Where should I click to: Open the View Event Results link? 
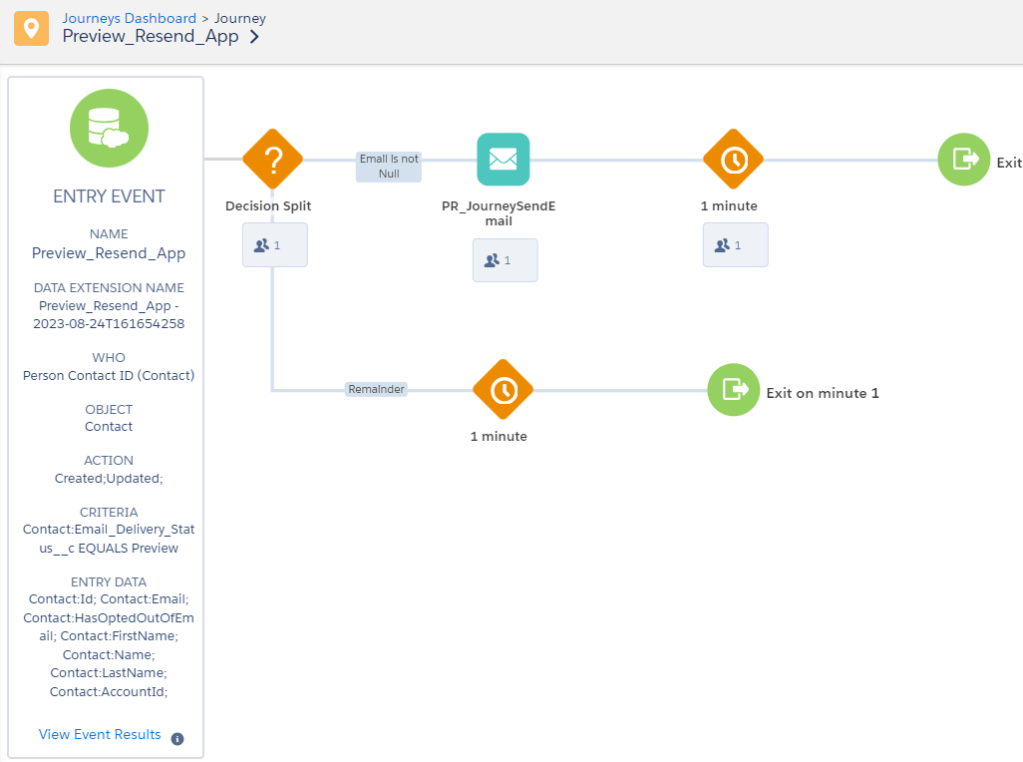[100, 735]
